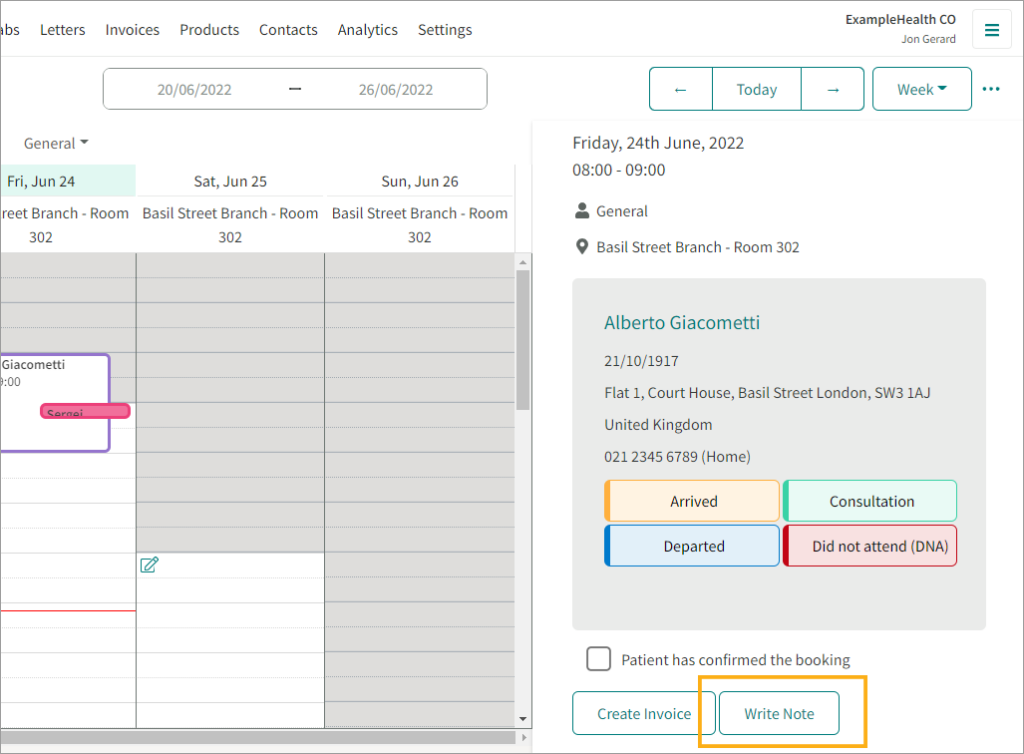
Task: Click the Friday, 24th June, 2022 heading
Action: click(658, 143)
